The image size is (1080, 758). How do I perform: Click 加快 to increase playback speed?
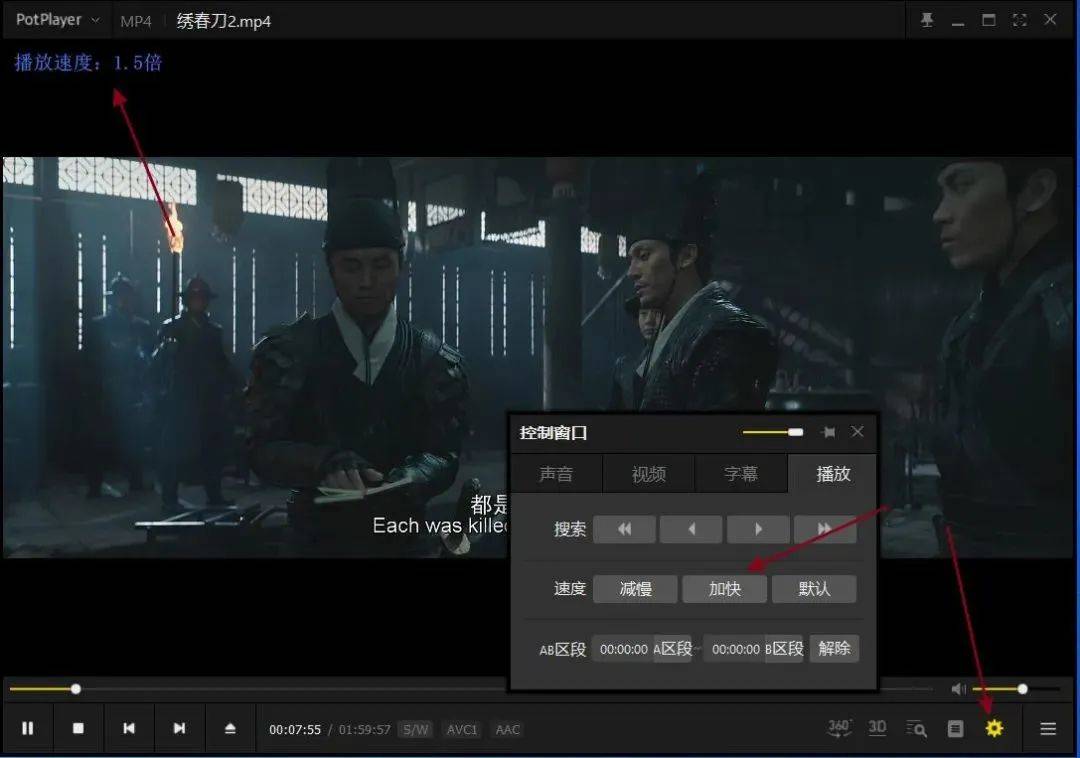click(725, 589)
